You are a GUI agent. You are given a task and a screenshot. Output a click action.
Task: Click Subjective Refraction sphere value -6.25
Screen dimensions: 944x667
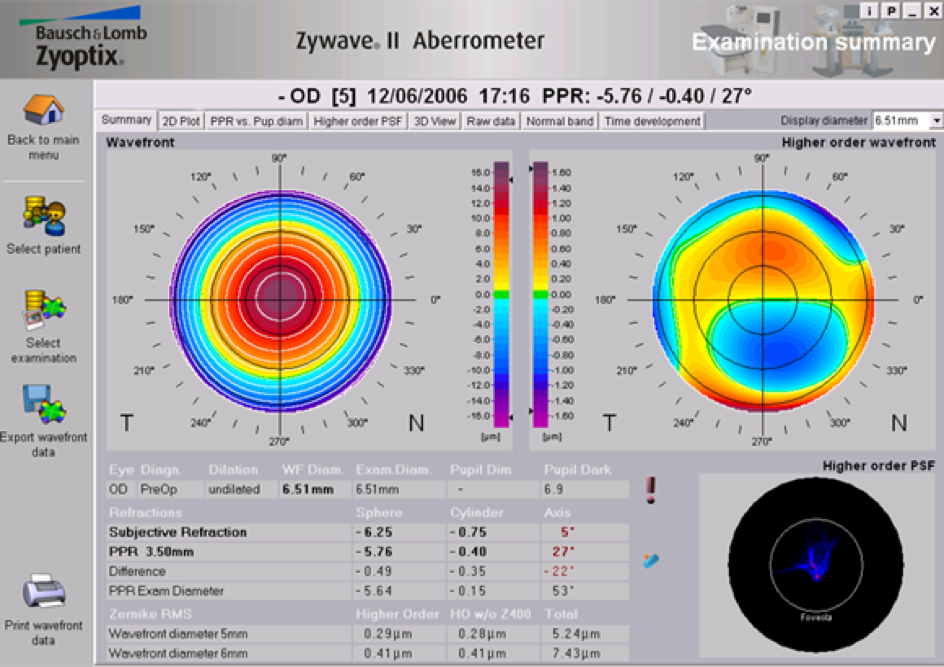tap(374, 532)
